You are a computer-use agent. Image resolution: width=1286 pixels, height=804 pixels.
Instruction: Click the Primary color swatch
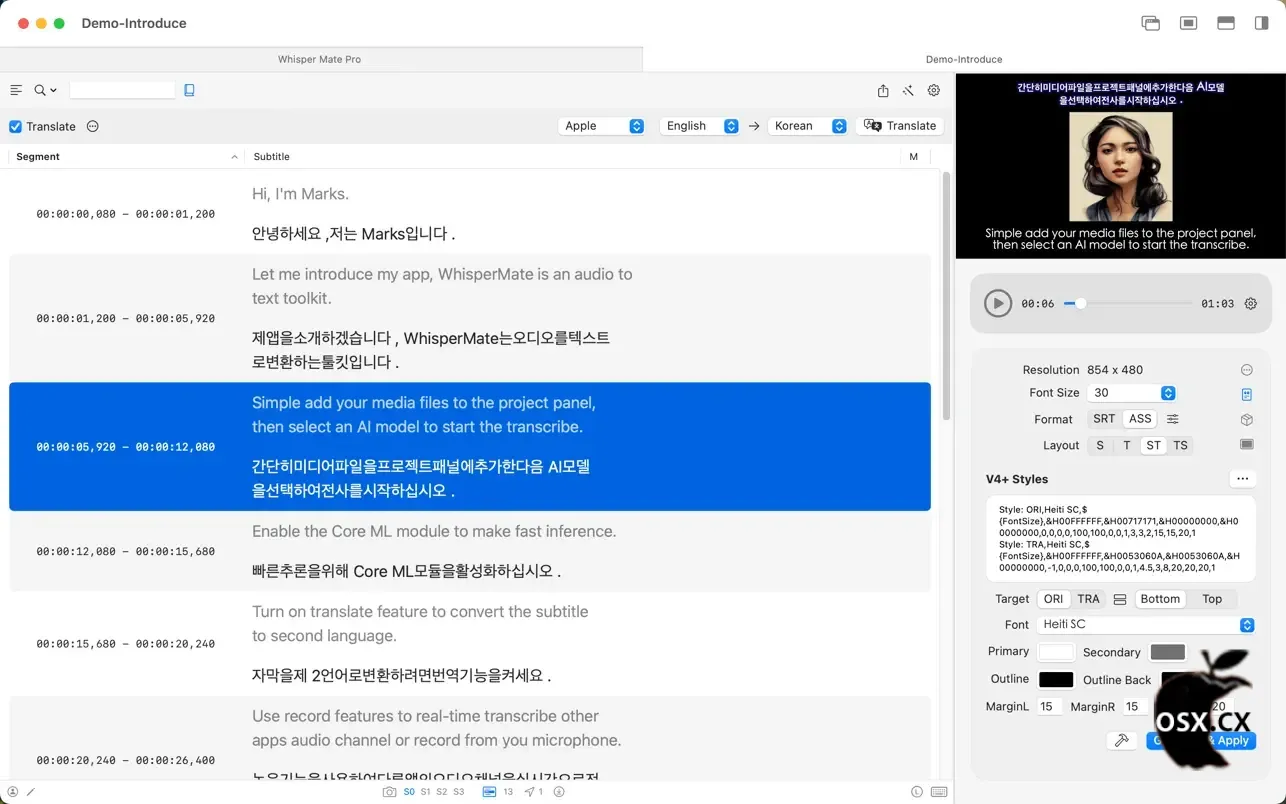[1056, 652]
